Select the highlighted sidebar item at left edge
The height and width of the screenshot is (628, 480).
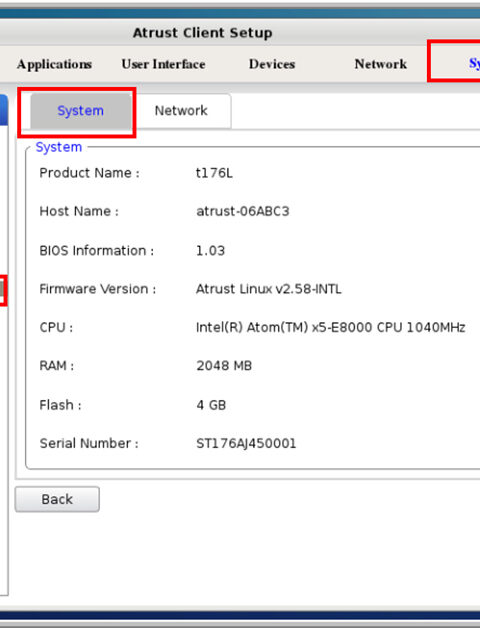click(x=2, y=290)
